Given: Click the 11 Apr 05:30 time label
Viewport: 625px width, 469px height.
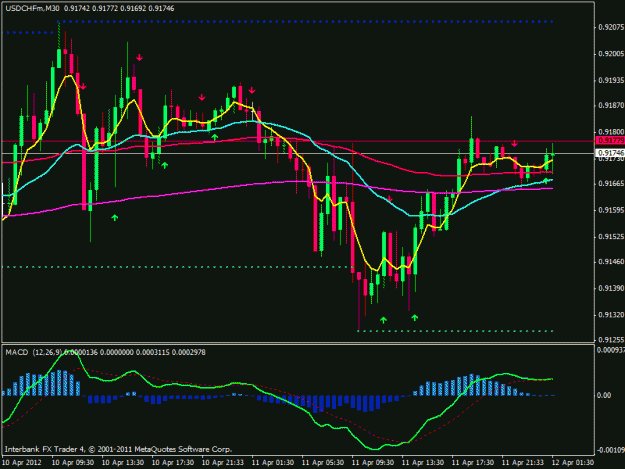Looking at the screenshot, I should (323, 463).
